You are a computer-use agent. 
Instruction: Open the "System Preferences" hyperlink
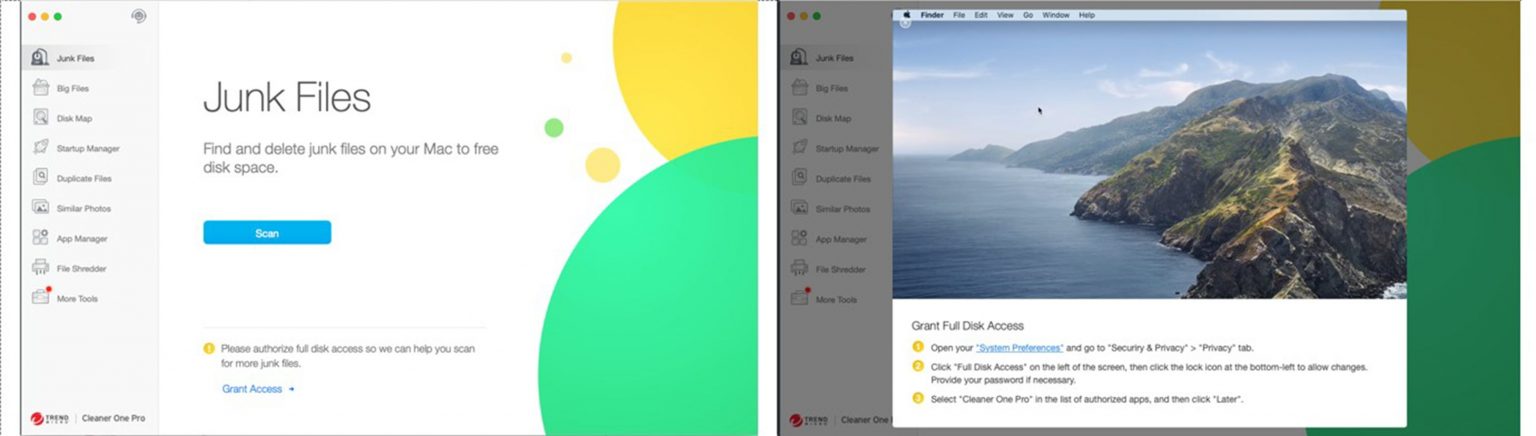[x=1019, y=348]
